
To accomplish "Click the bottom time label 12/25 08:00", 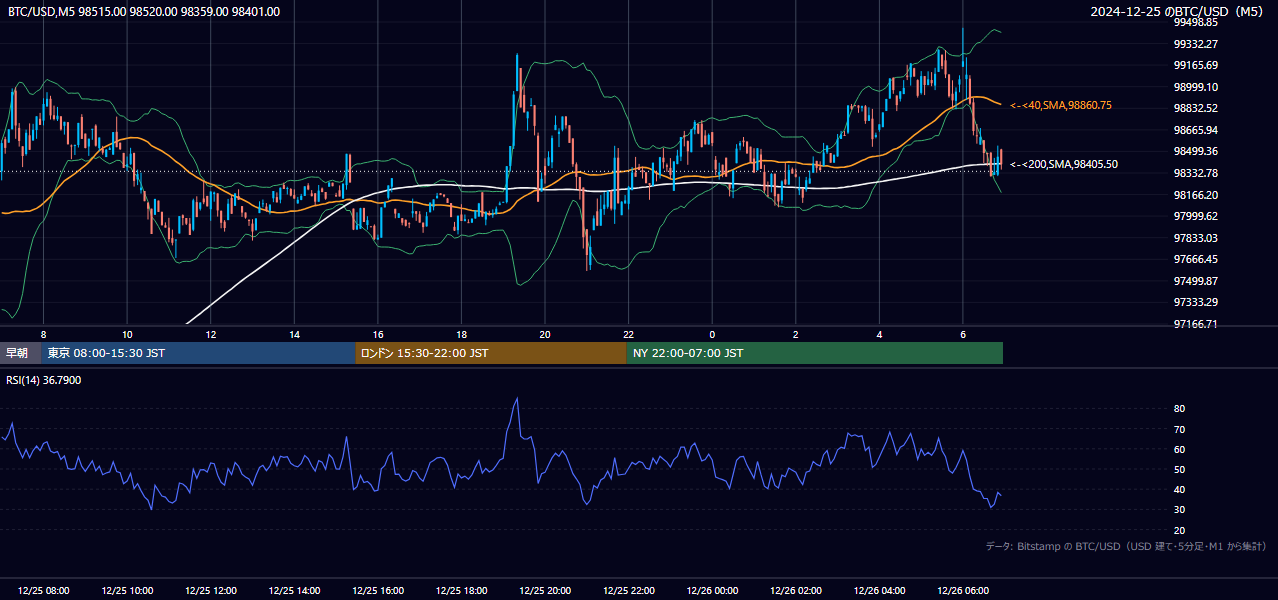I will point(43,591).
